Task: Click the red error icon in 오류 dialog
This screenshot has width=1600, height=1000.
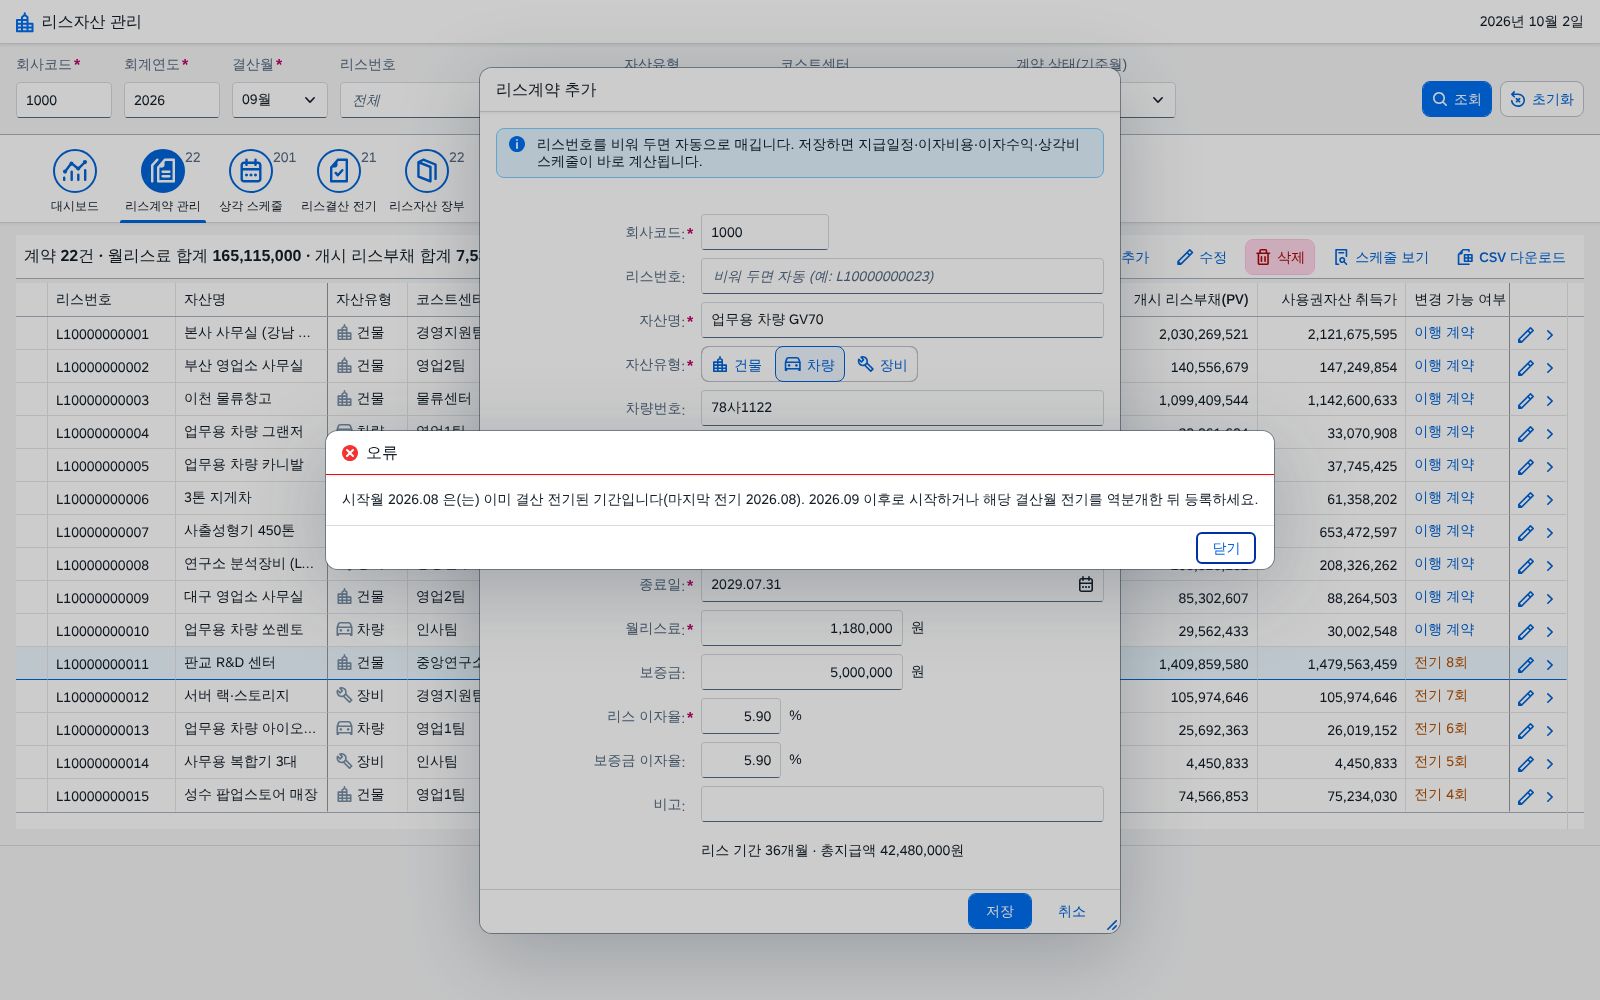Action: [x=350, y=453]
